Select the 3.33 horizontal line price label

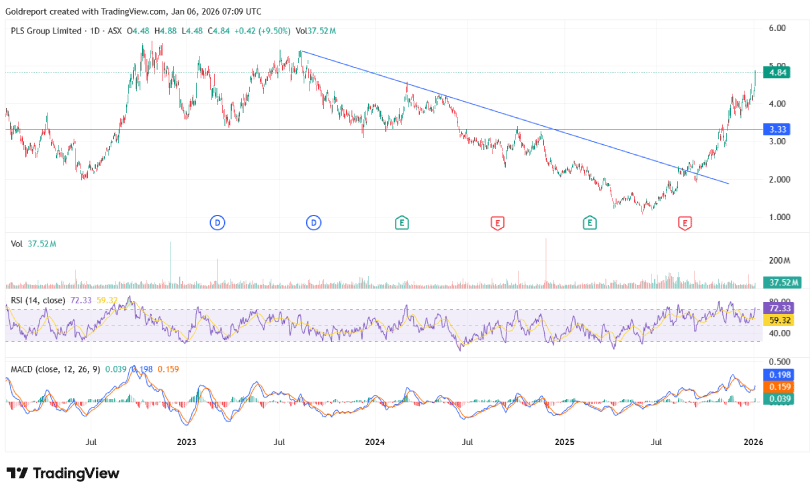(x=775, y=129)
